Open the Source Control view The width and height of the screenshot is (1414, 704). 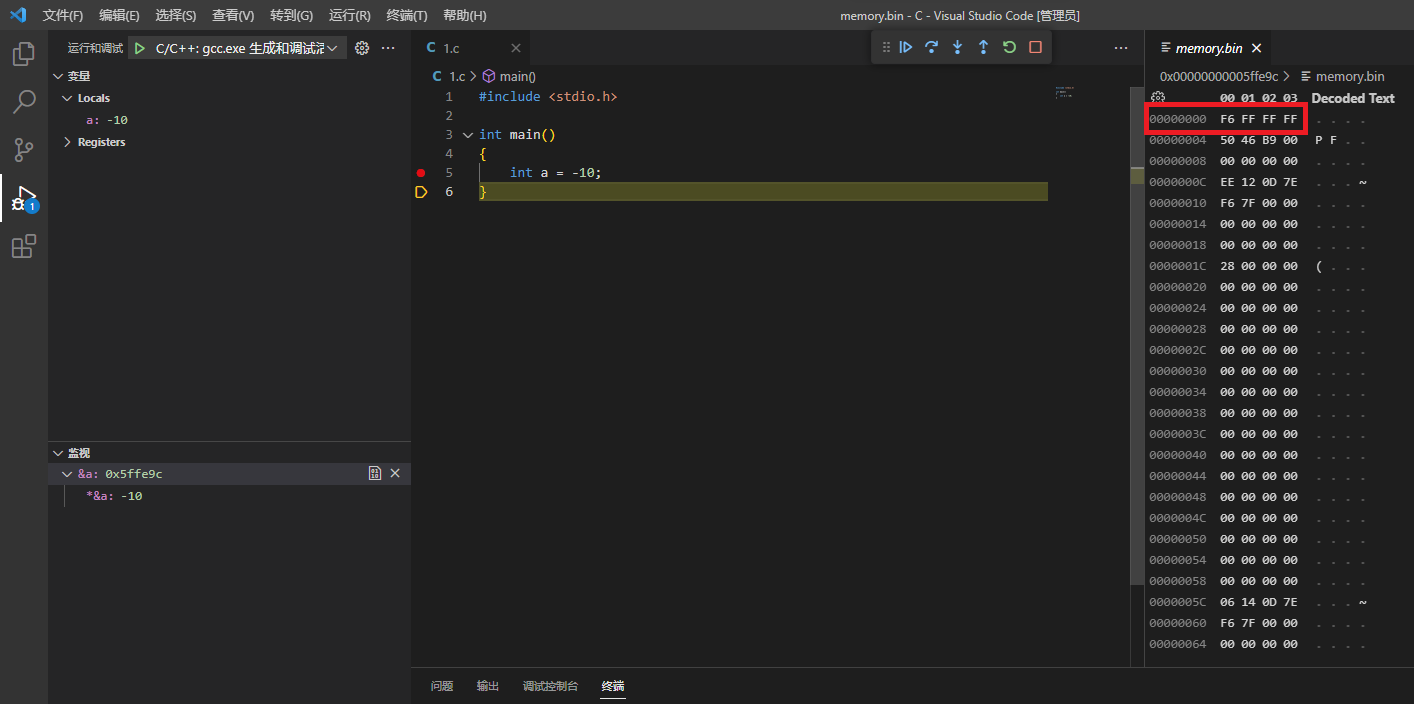pos(23,150)
